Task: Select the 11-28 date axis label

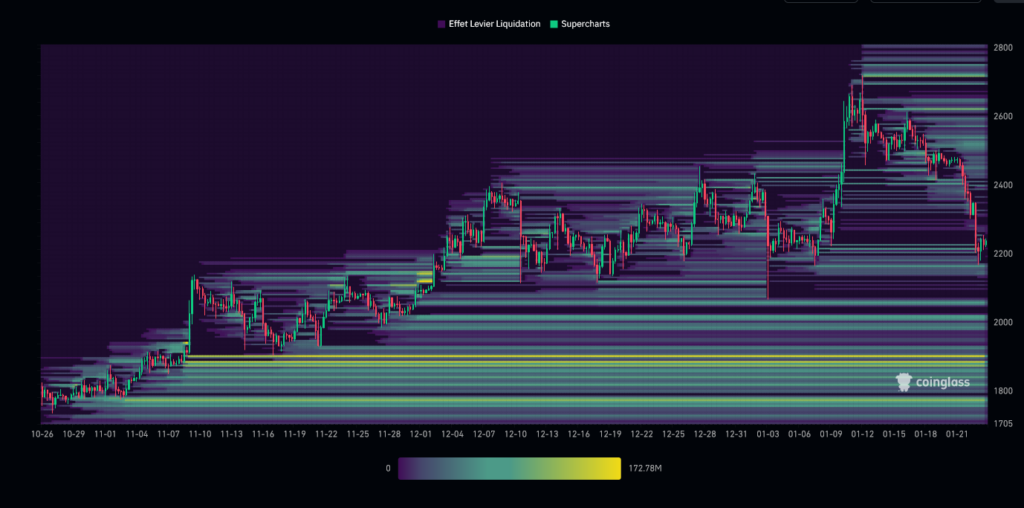Action: pos(389,434)
